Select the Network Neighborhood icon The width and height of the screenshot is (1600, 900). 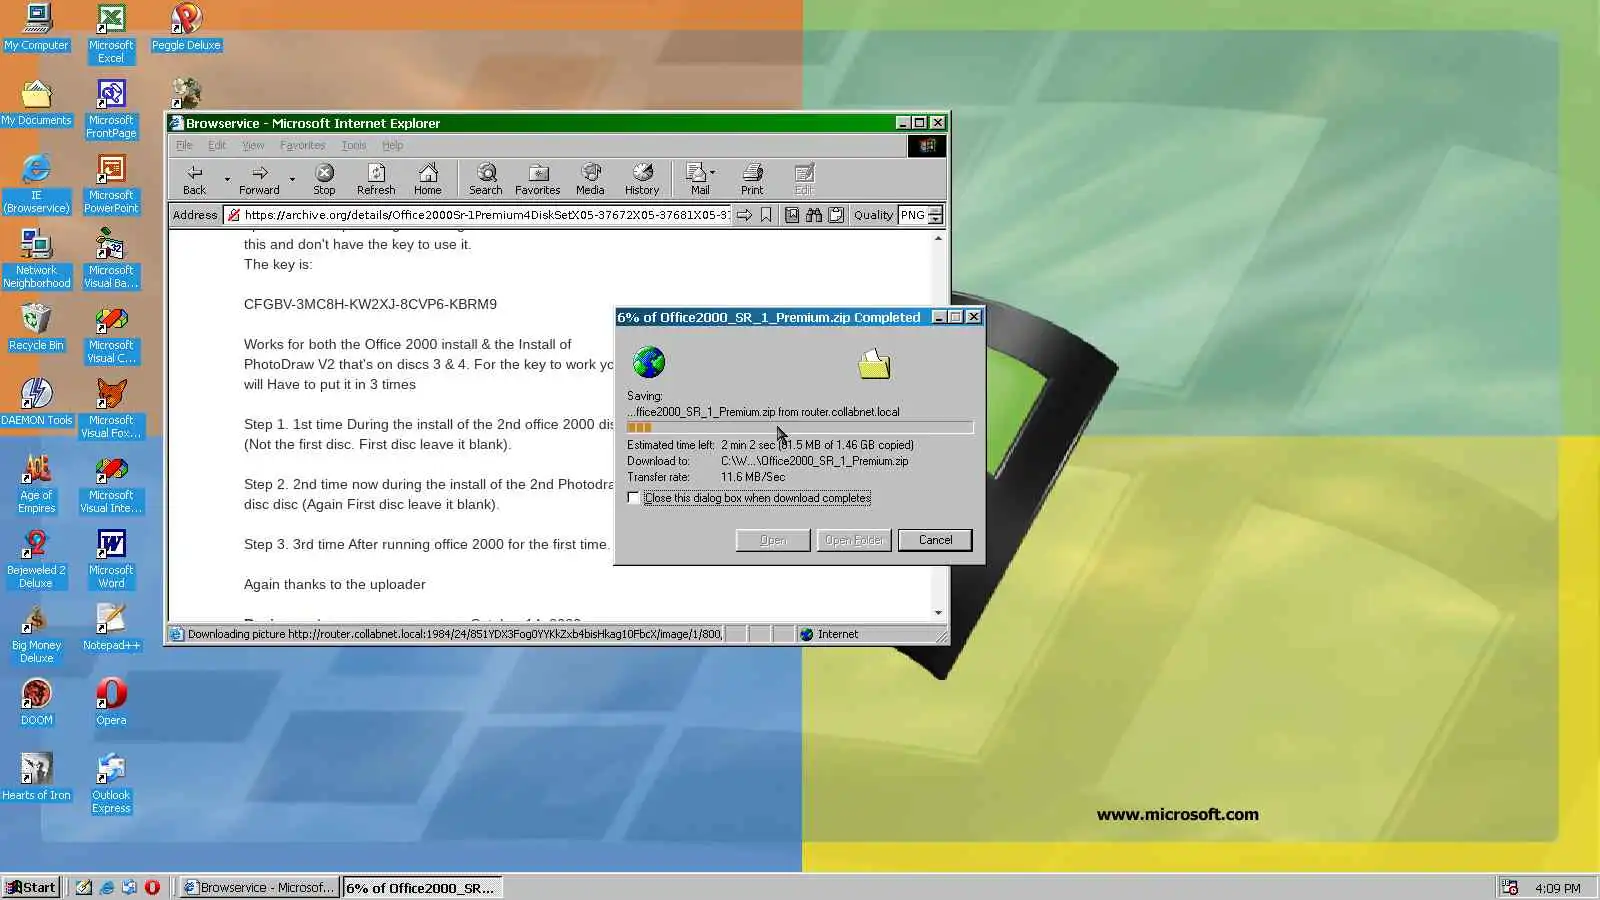pyautogui.click(x=37, y=259)
